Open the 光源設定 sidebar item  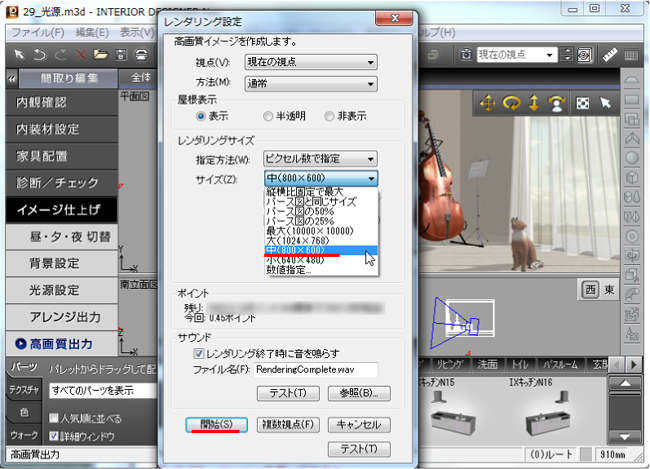[x=55, y=289]
